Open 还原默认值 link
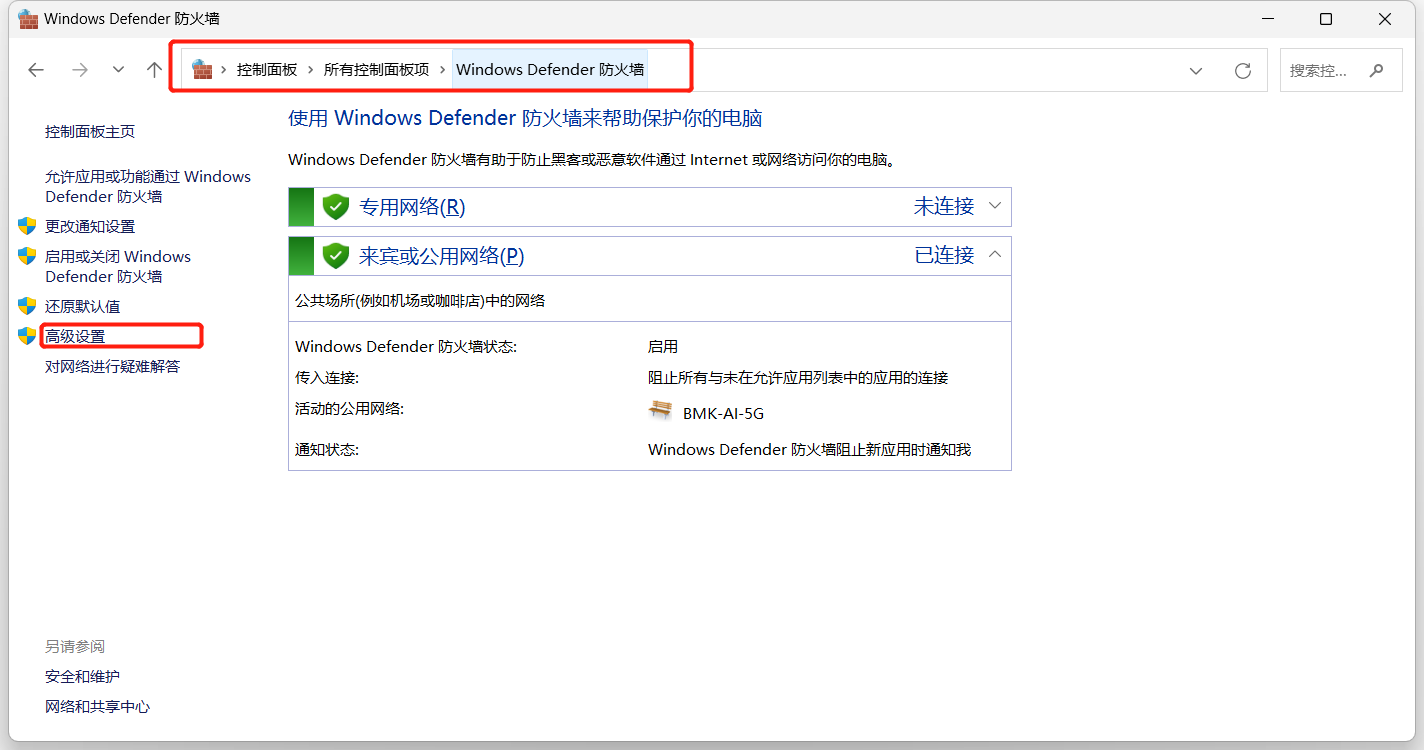The width and height of the screenshot is (1424, 750). [x=82, y=306]
